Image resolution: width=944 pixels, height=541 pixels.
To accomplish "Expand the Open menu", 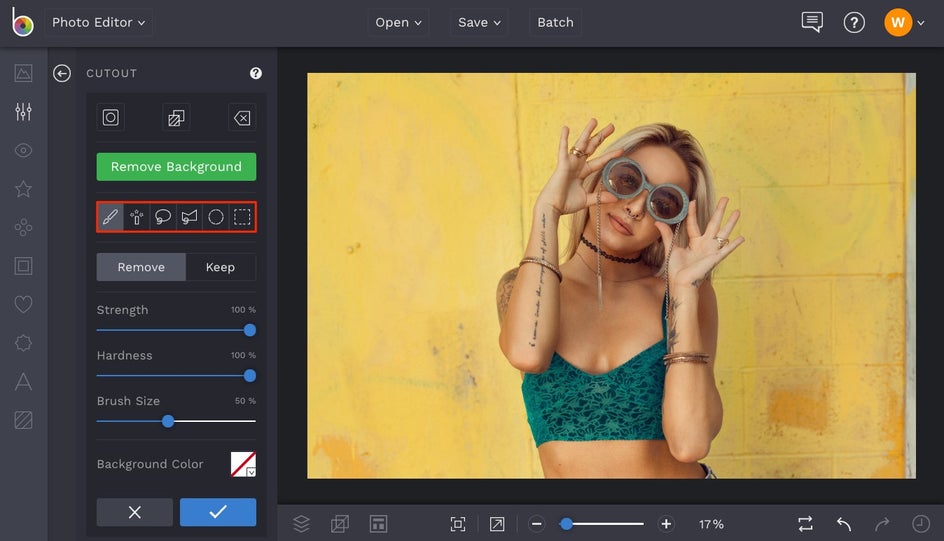I will point(398,22).
